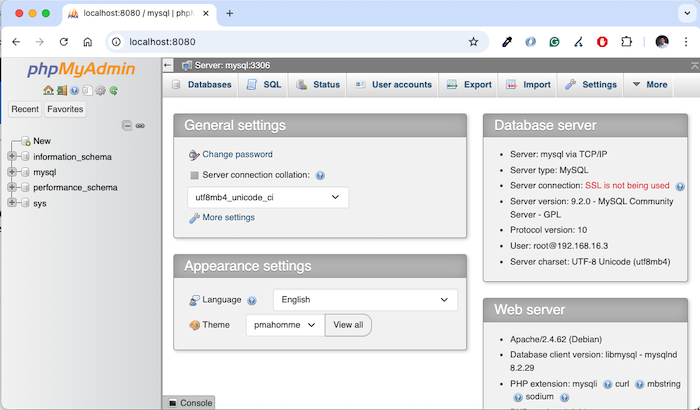Click browser bookmark star icon
Viewport: 700px width, 410px height.
[x=473, y=42]
